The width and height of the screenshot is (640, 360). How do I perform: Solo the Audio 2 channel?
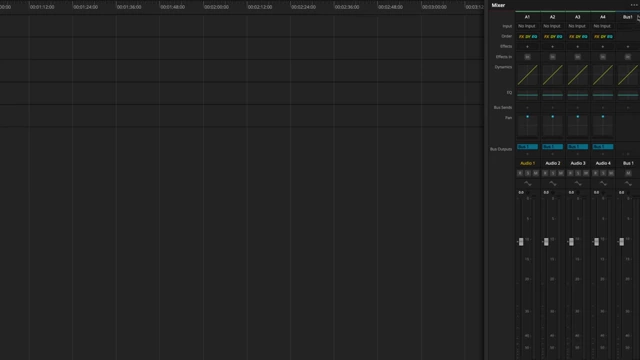(553, 173)
